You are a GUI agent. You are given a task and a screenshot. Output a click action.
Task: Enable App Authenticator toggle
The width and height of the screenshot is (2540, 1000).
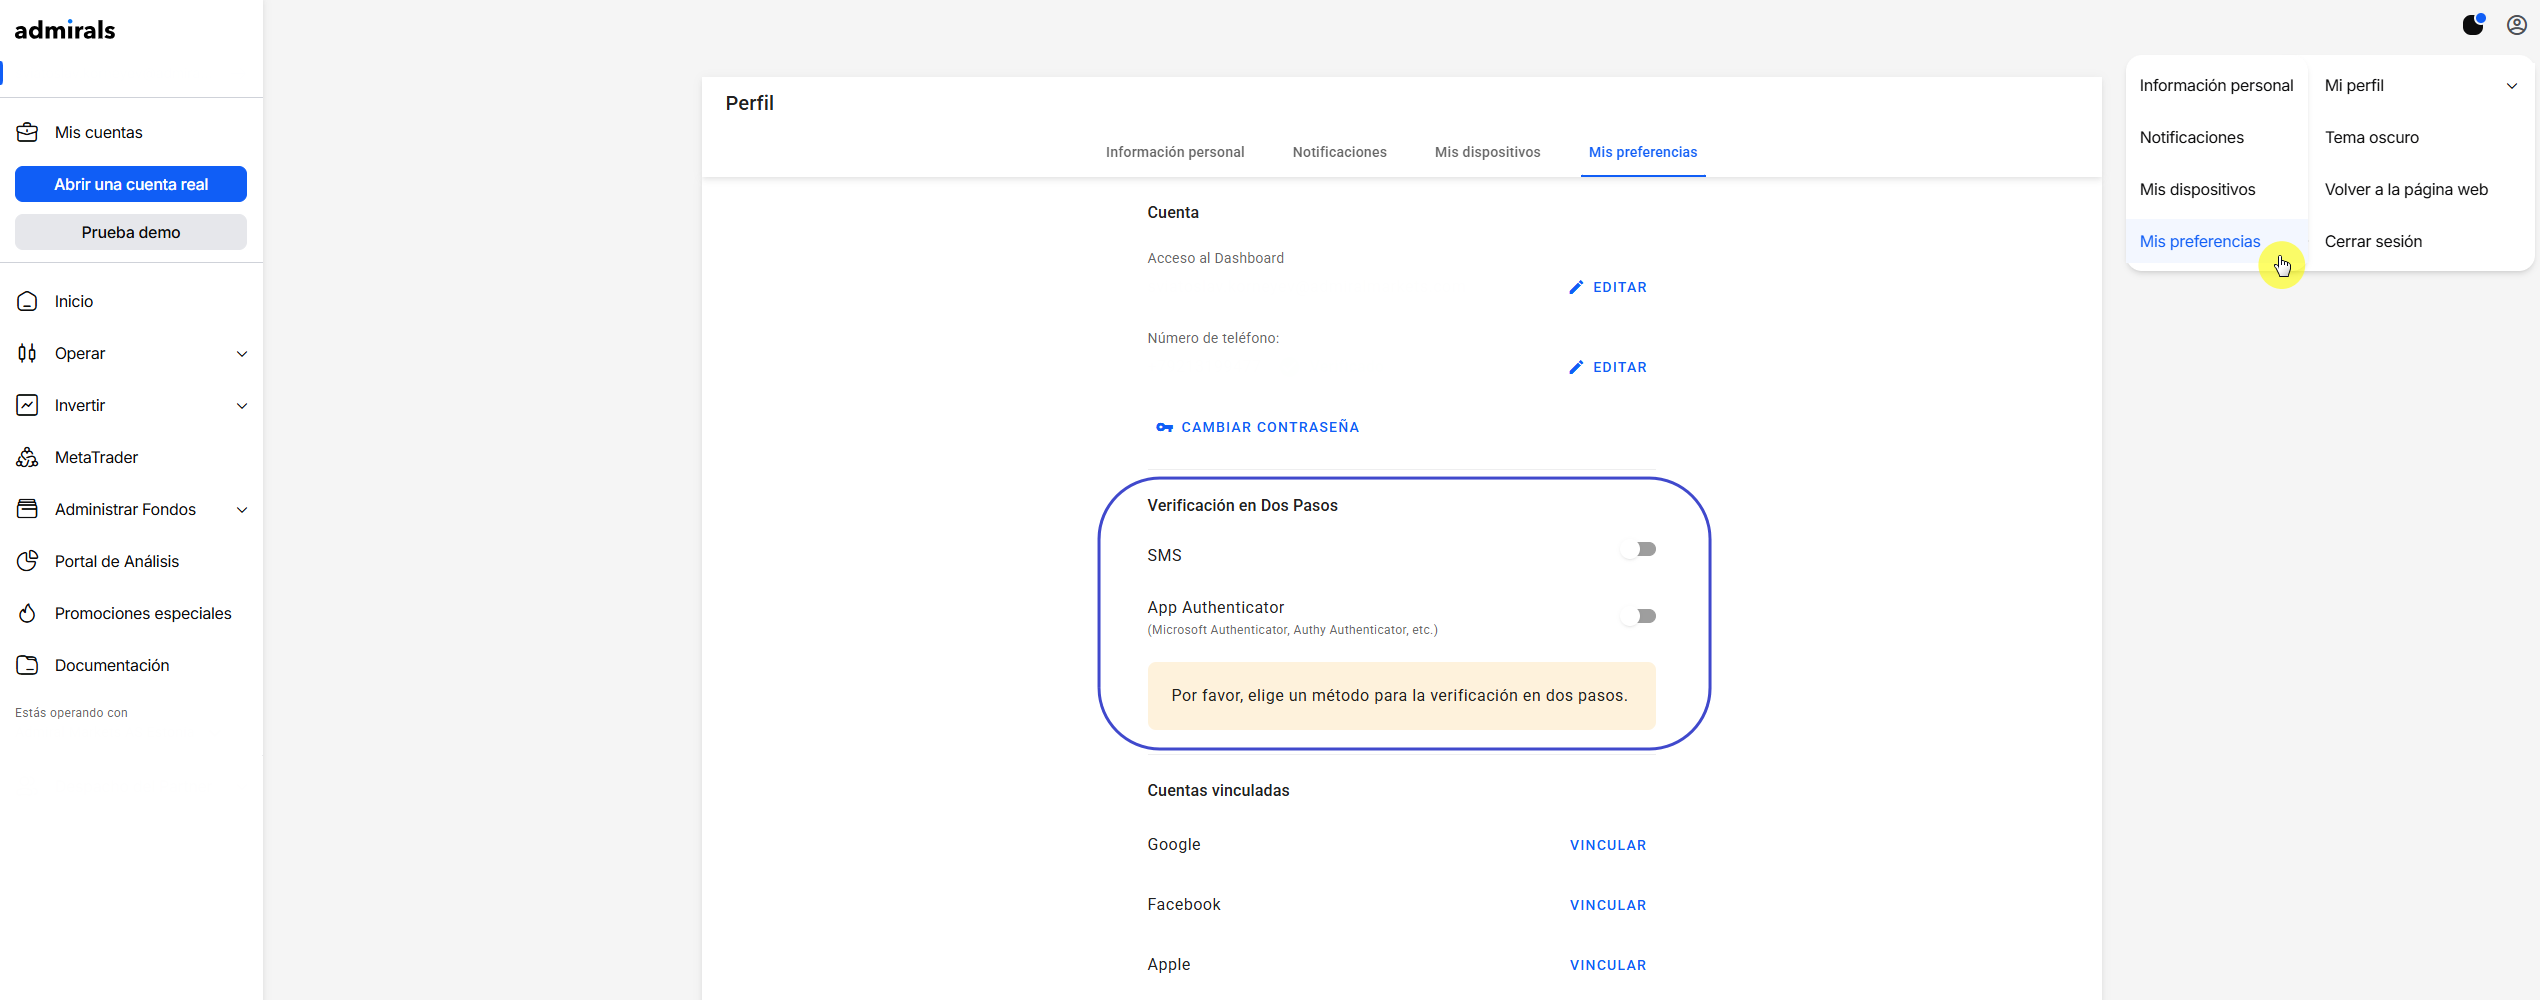1639,616
